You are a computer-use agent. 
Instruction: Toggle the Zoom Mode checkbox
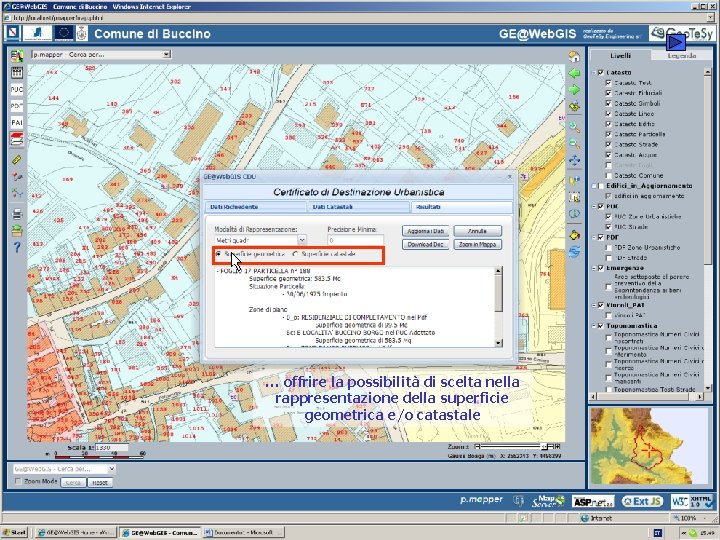click(x=18, y=481)
